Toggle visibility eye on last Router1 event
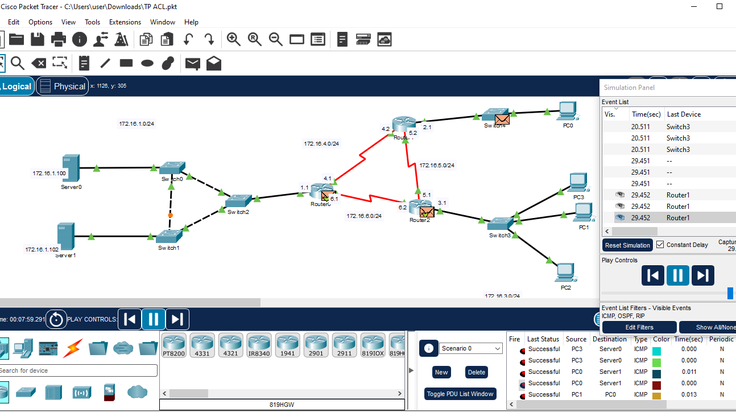The image size is (736, 412). coord(620,217)
